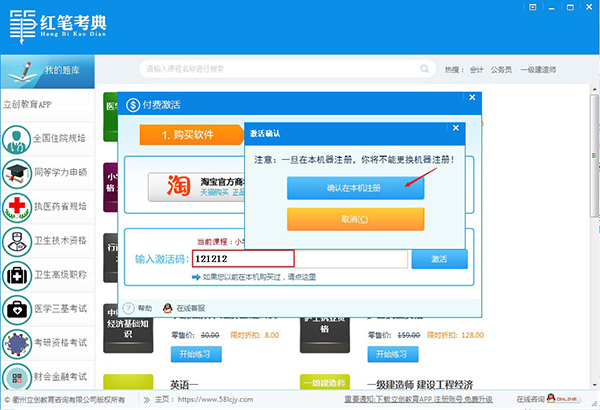
Task: Click scrollbar down arrow of course list
Action: tap(595, 385)
